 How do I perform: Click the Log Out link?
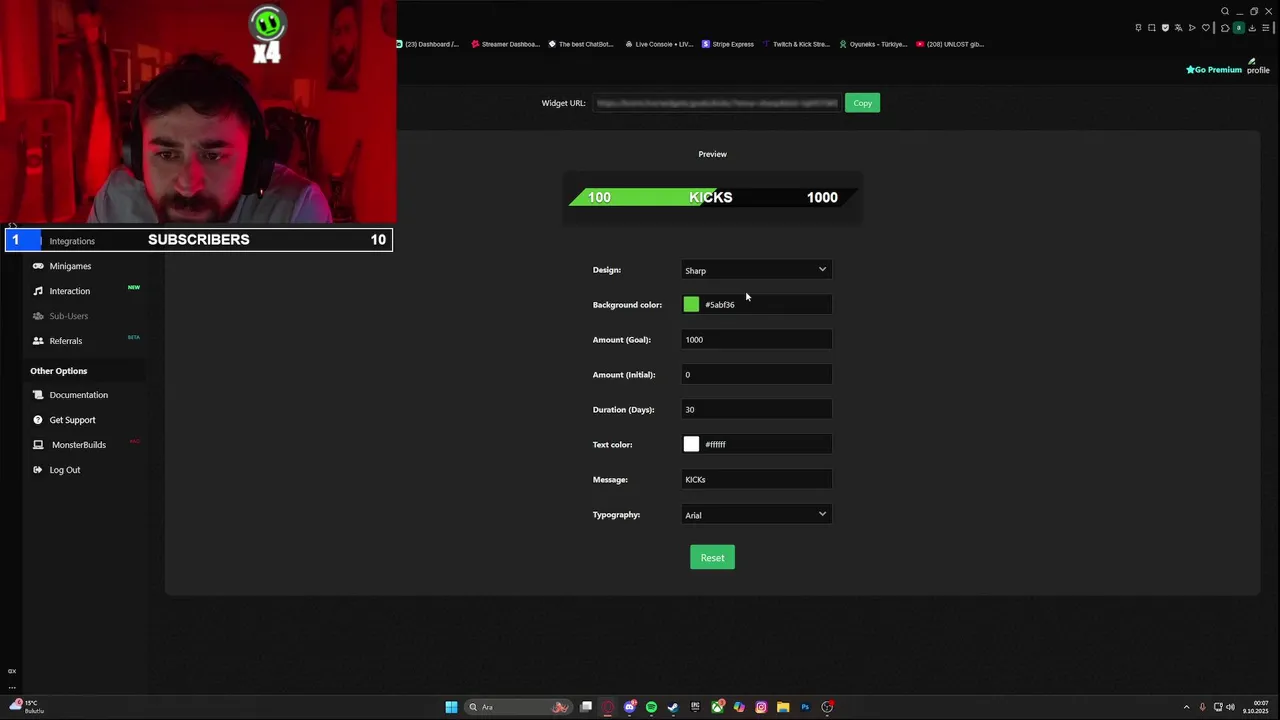pyautogui.click(x=65, y=470)
